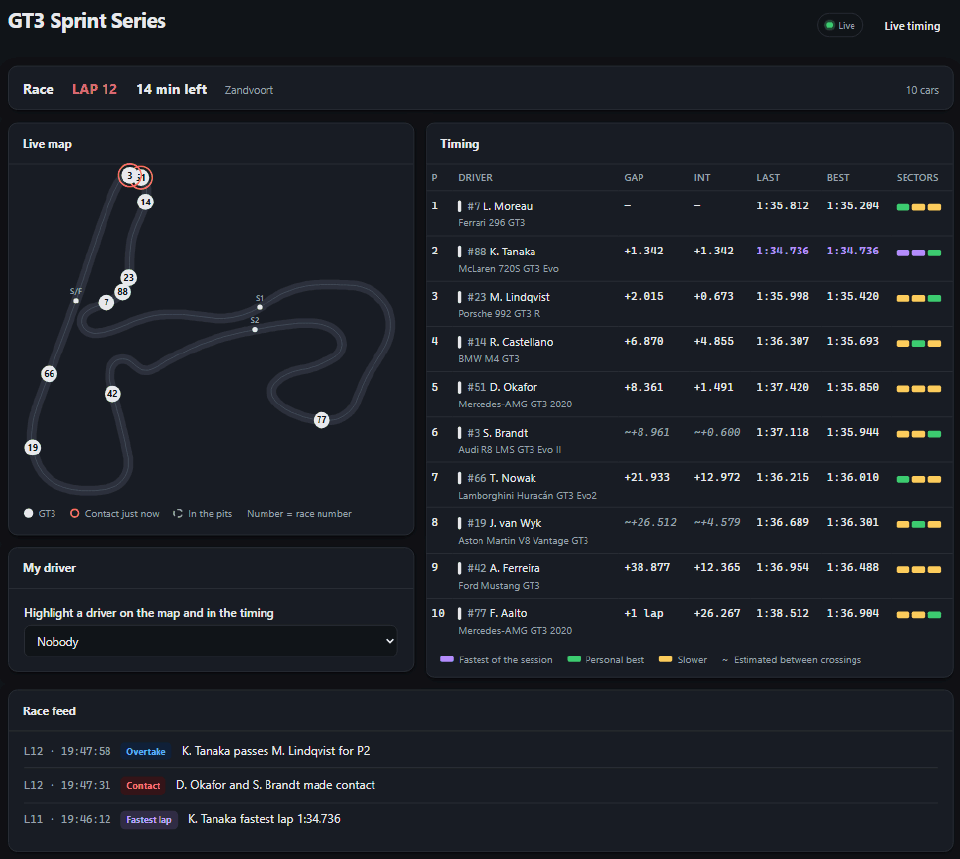The height and width of the screenshot is (859, 960).
Task: Click car marker 14 on live map
Action: pos(145,202)
